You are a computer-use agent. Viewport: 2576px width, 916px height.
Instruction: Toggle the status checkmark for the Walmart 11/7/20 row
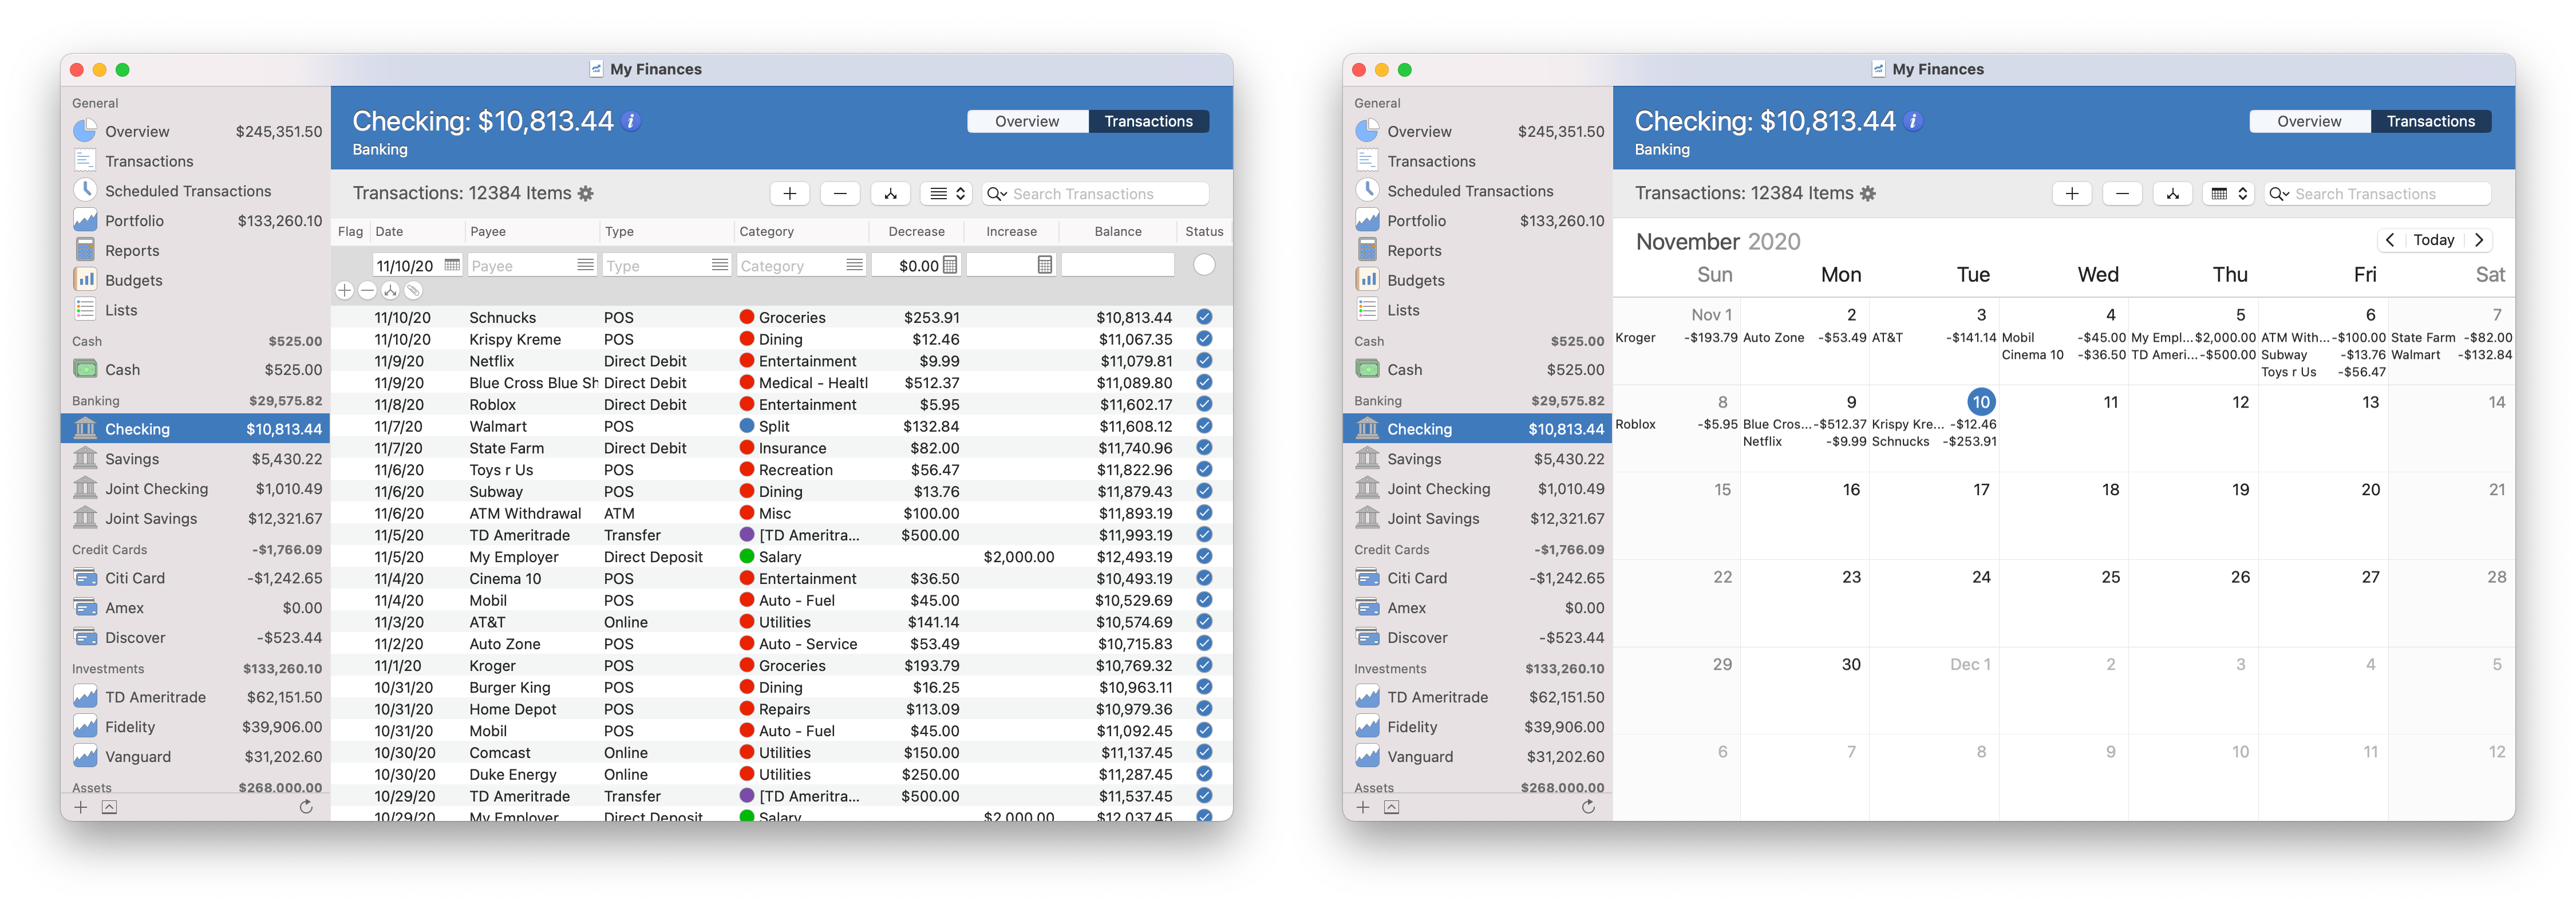(x=1204, y=426)
